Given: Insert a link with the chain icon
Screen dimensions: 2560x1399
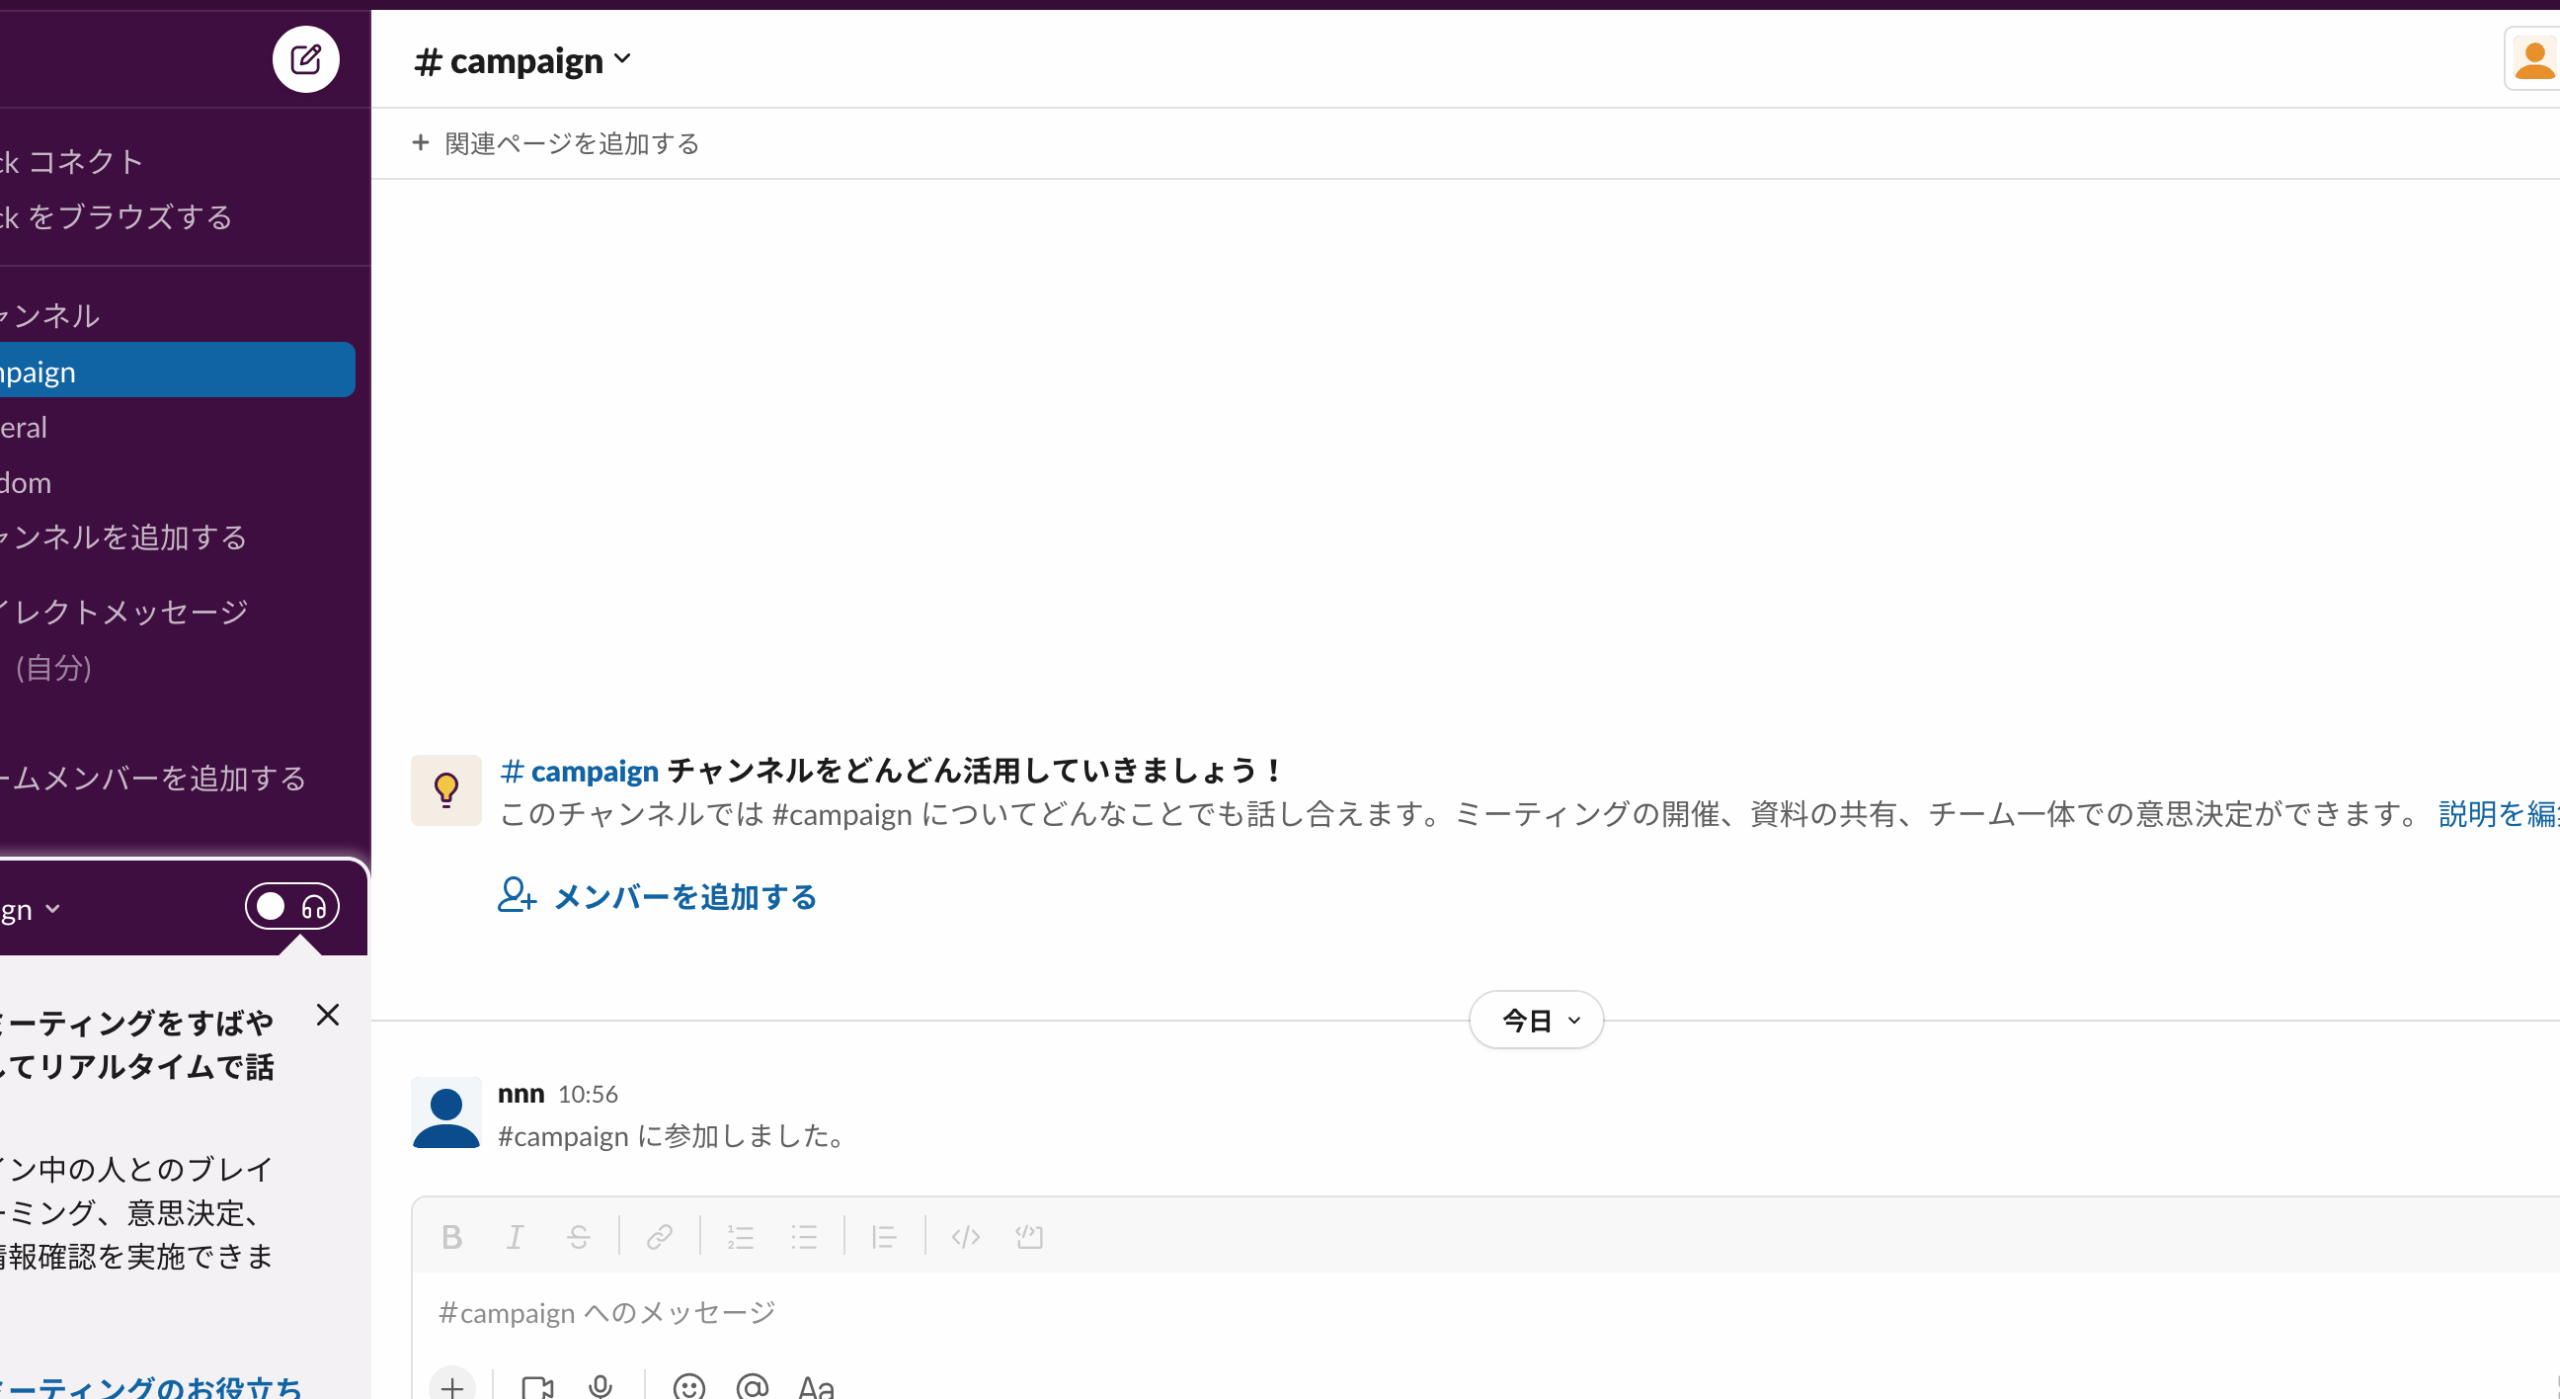Looking at the screenshot, I should click(x=659, y=1237).
